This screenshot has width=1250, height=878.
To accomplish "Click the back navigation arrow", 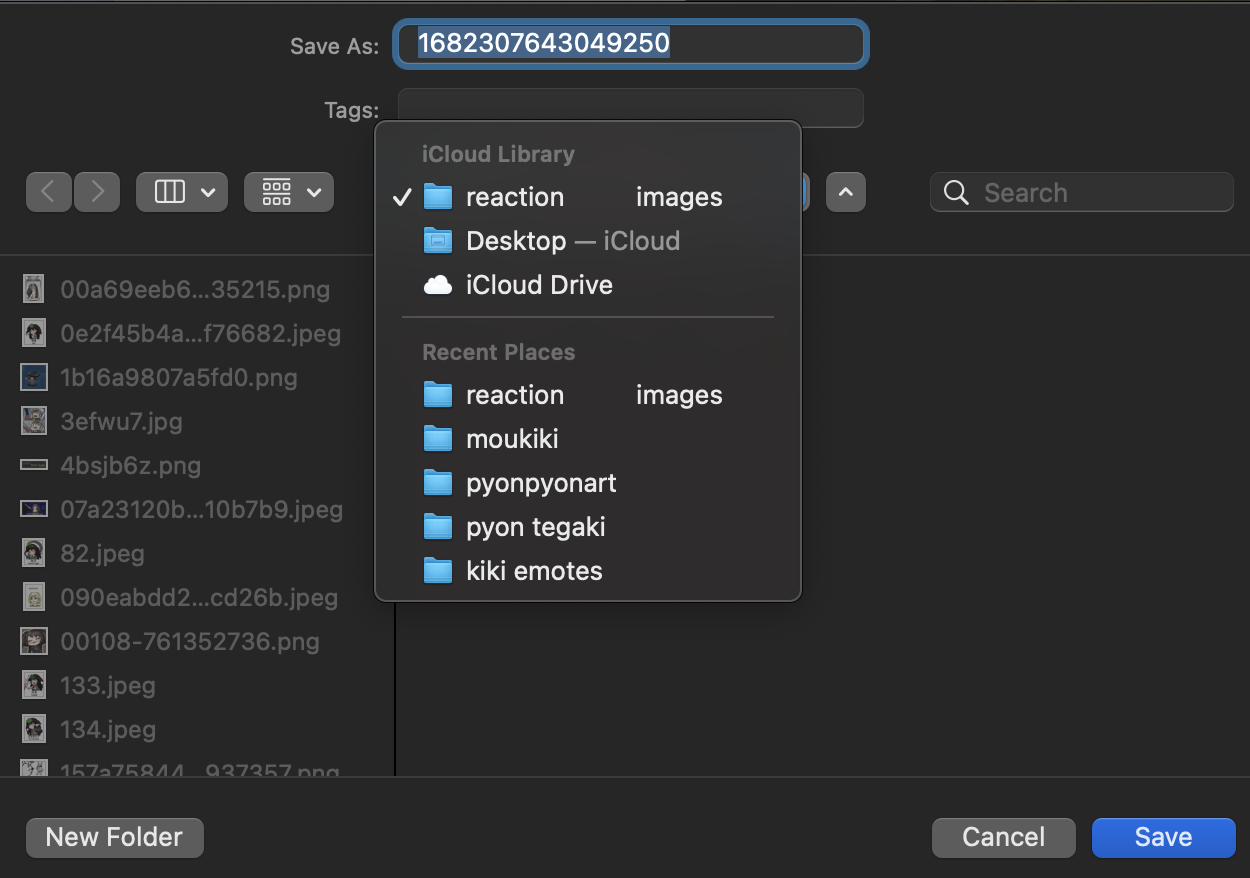I will [48, 192].
